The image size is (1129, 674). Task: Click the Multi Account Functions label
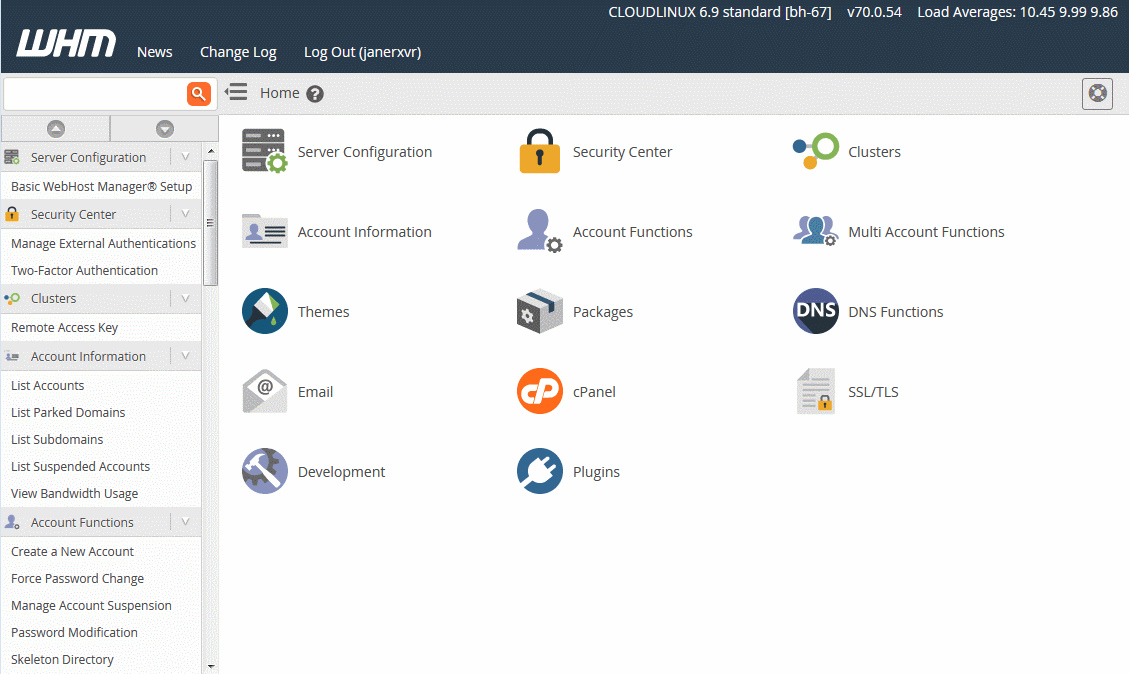926,232
